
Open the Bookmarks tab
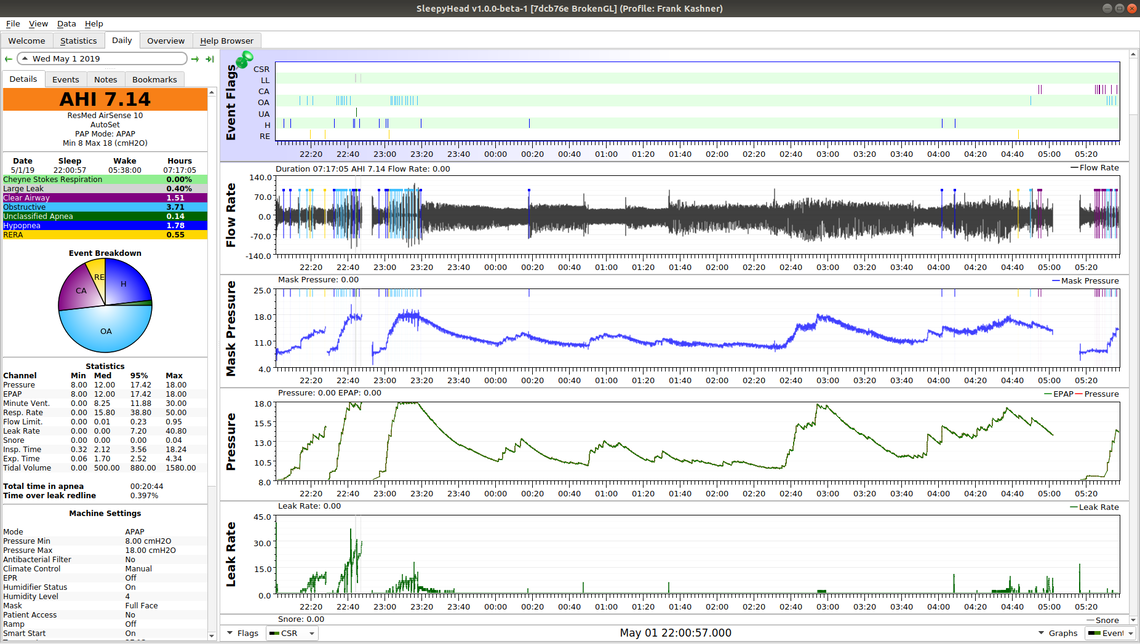[x=154, y=79]
